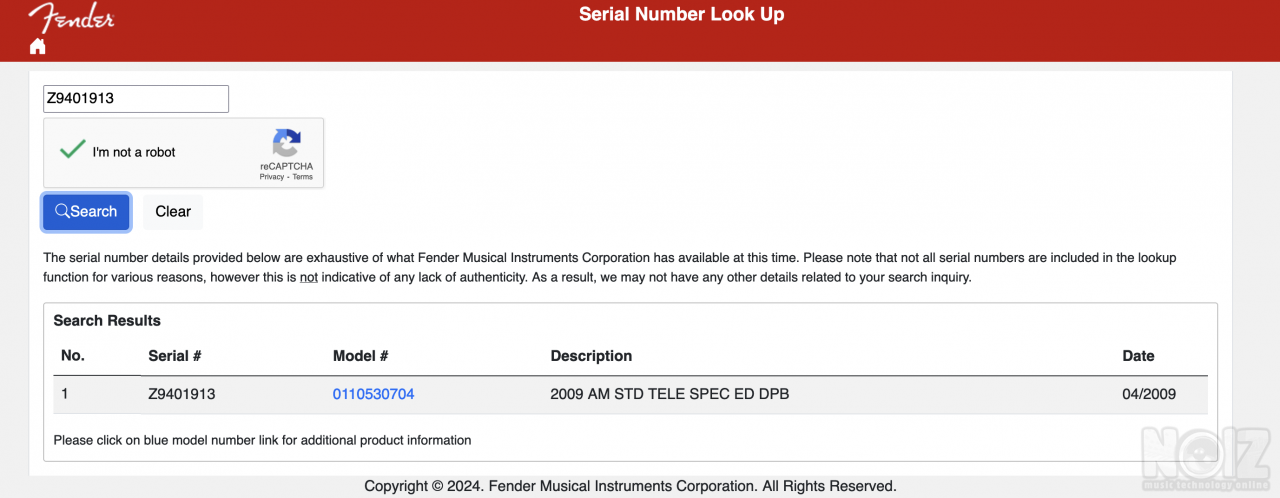
Task: Open the reCAPTCHA Privacy link
Action: click(271, 177)
